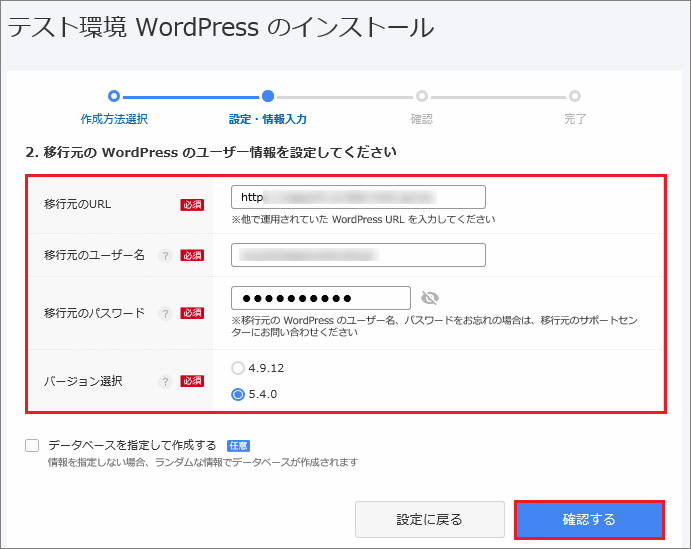The height and width of the screenshot is (549, 691).
Task: Click the テスト環境 WordPress のインストール heading
Action: point(221,27)
